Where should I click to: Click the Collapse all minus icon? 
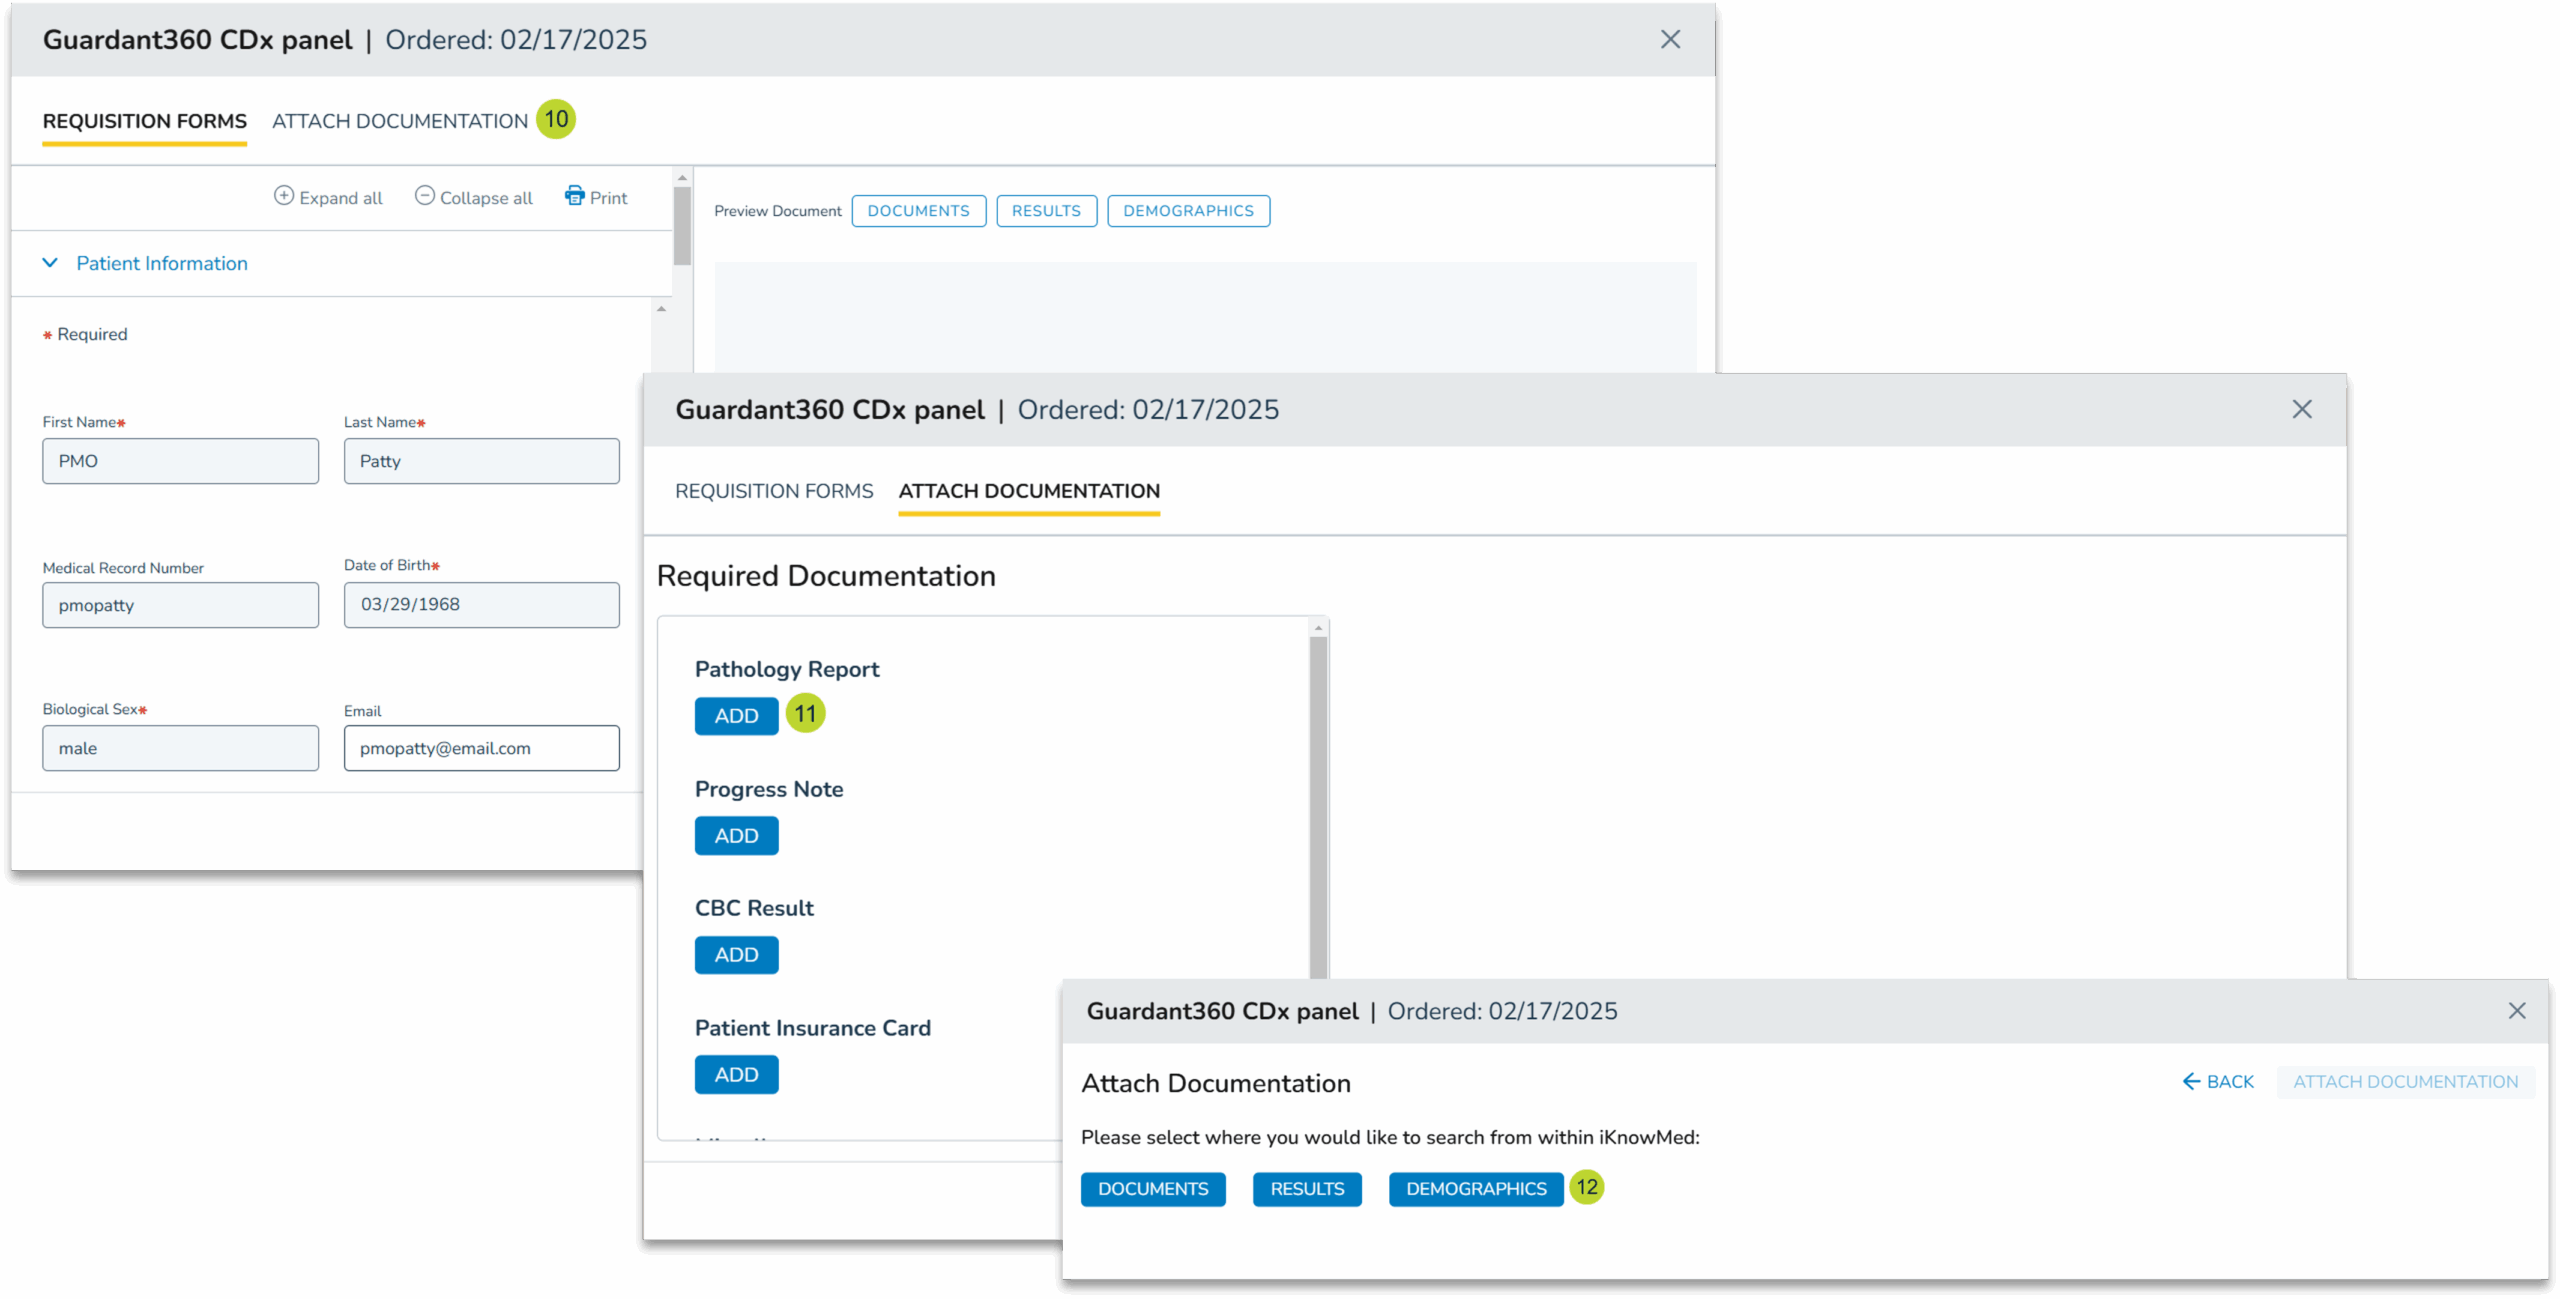(x=425, y=196)
